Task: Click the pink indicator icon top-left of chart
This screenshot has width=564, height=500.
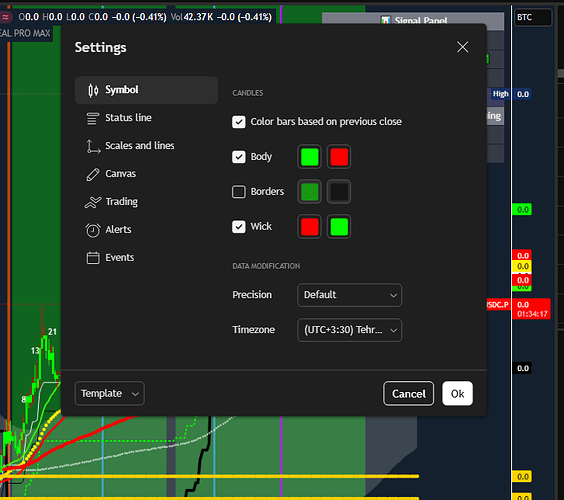Action: click(x=6, y=17)
